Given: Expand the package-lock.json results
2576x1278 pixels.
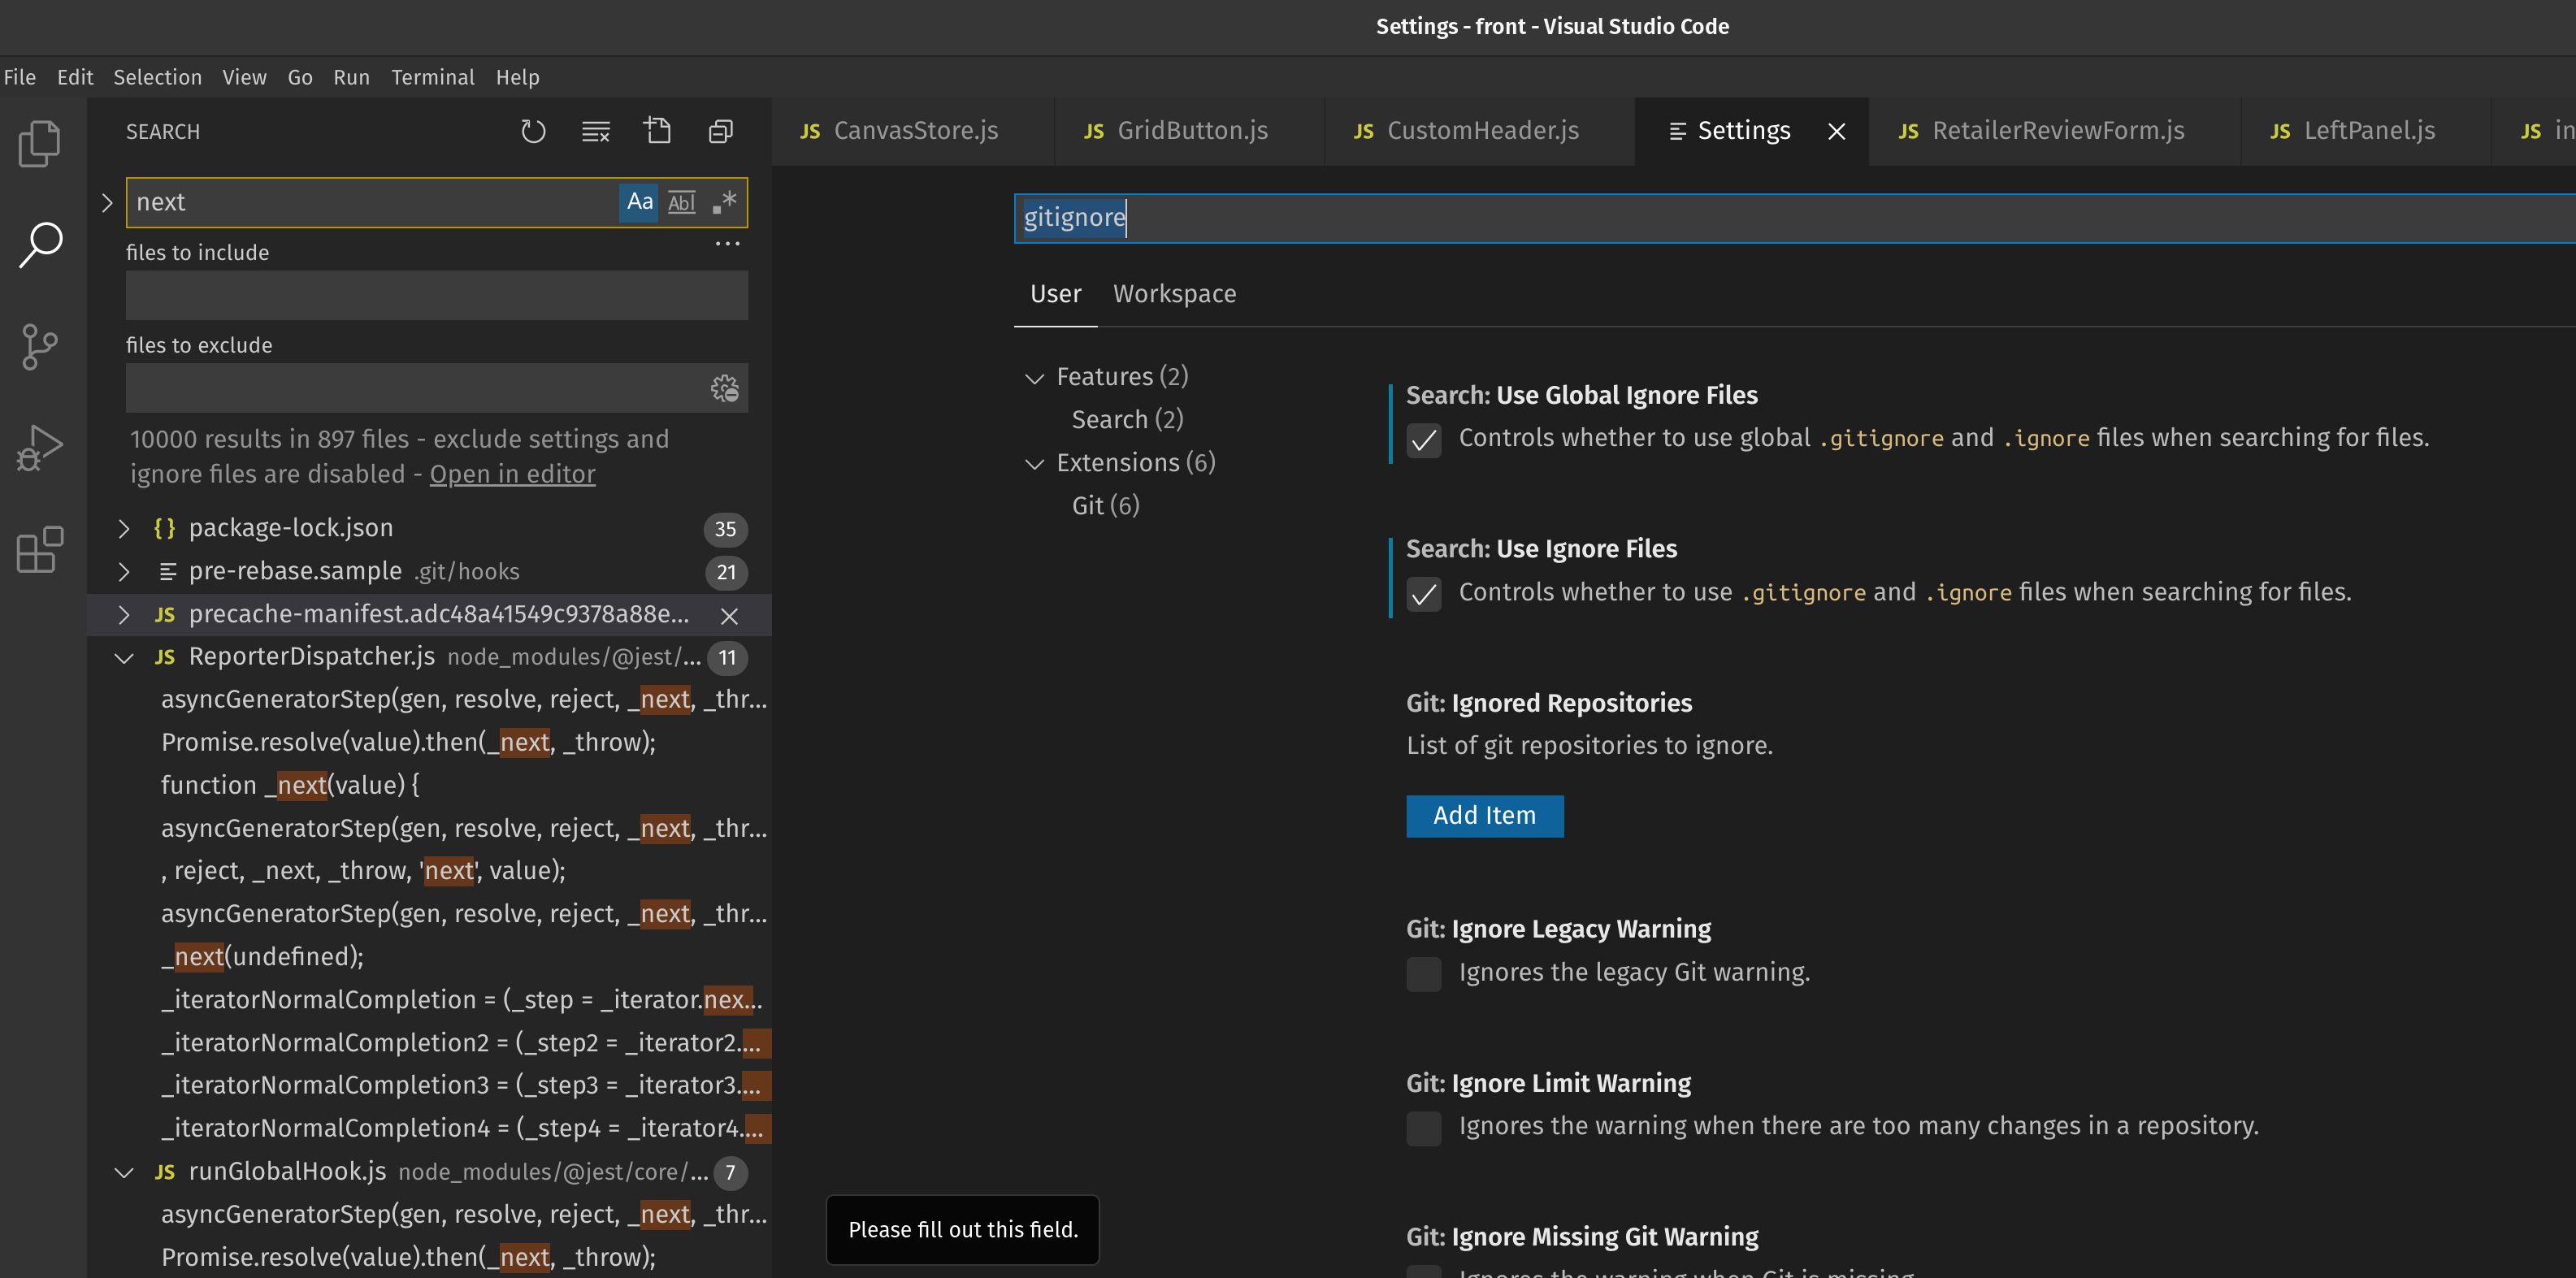Looking at the screenshot, I should [124, 528].
